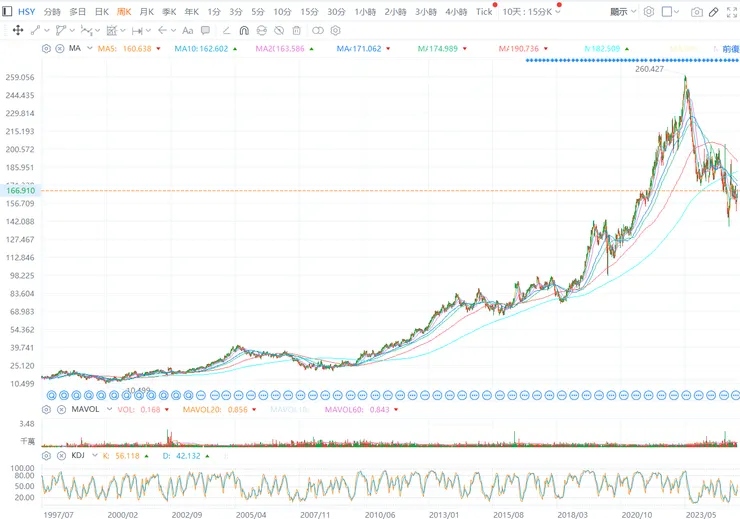Open the MA indicator type dropdown
This screenshot has height=519, width=740.
(x=90, y=48)
